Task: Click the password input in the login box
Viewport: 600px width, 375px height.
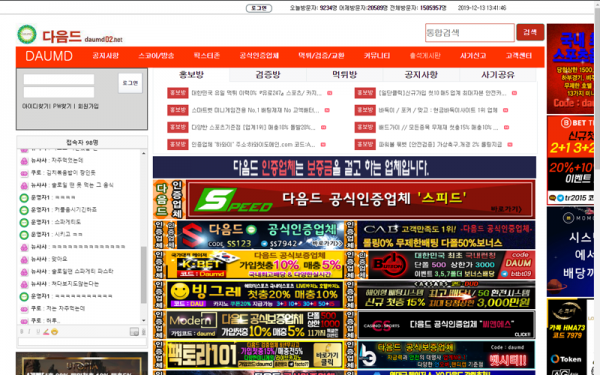Action: (x=59, y=92)
